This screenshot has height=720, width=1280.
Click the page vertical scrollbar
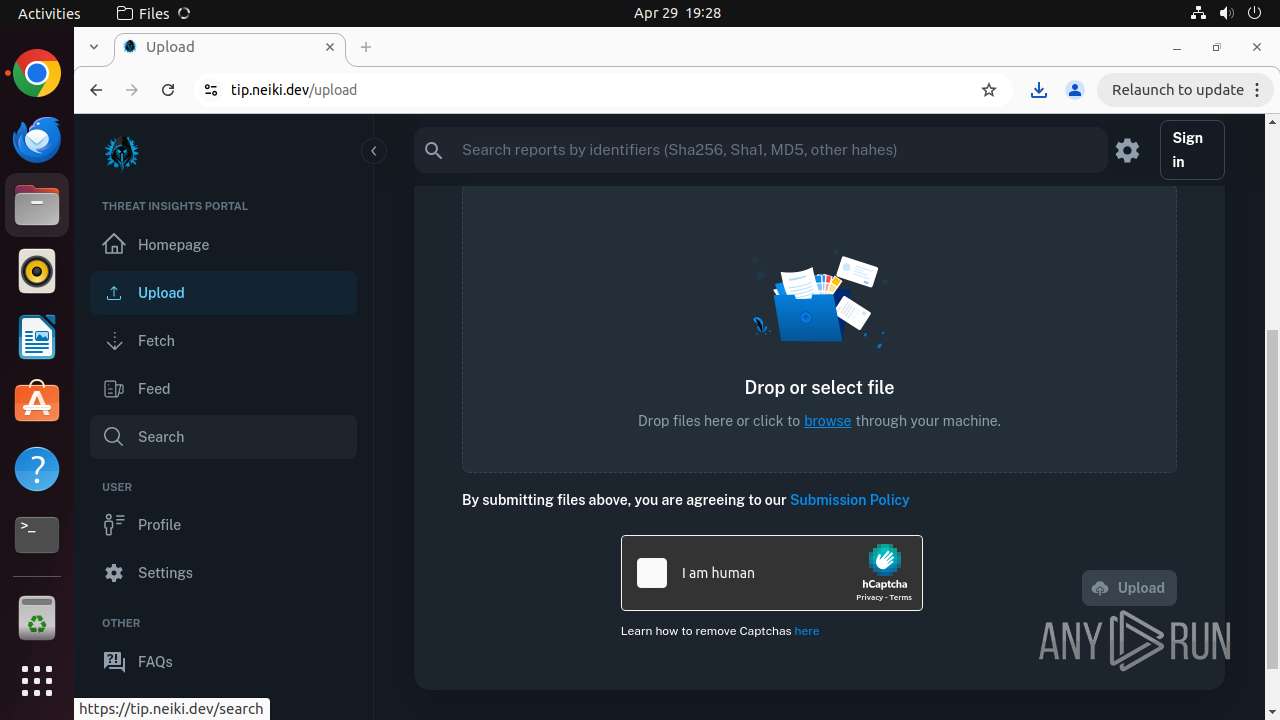(1272, 500)
